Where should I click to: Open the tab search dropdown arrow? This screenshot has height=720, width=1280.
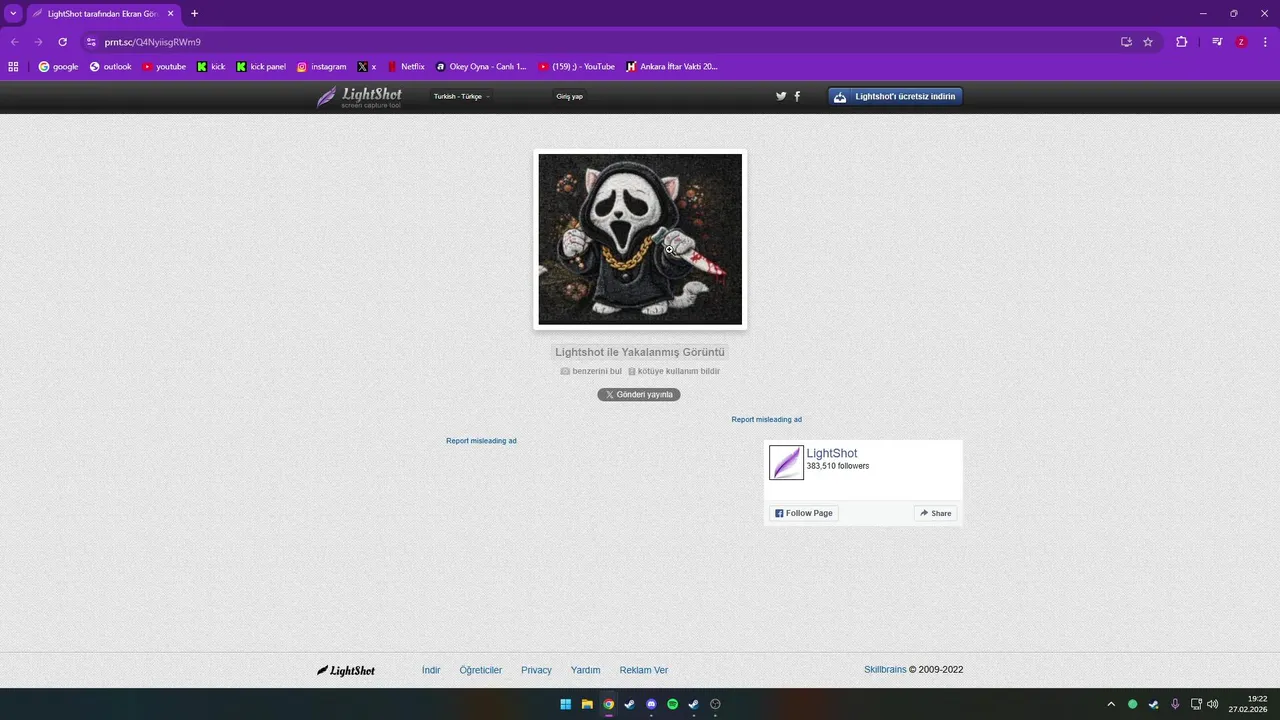click(x=13, y=14)
